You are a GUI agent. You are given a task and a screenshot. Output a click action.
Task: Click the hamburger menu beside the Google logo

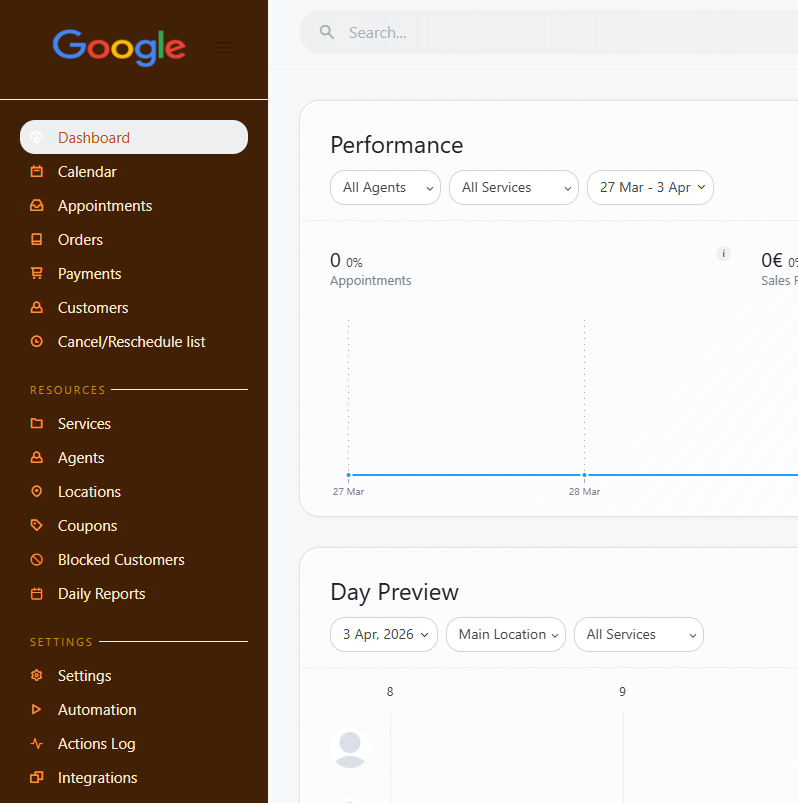222,48
